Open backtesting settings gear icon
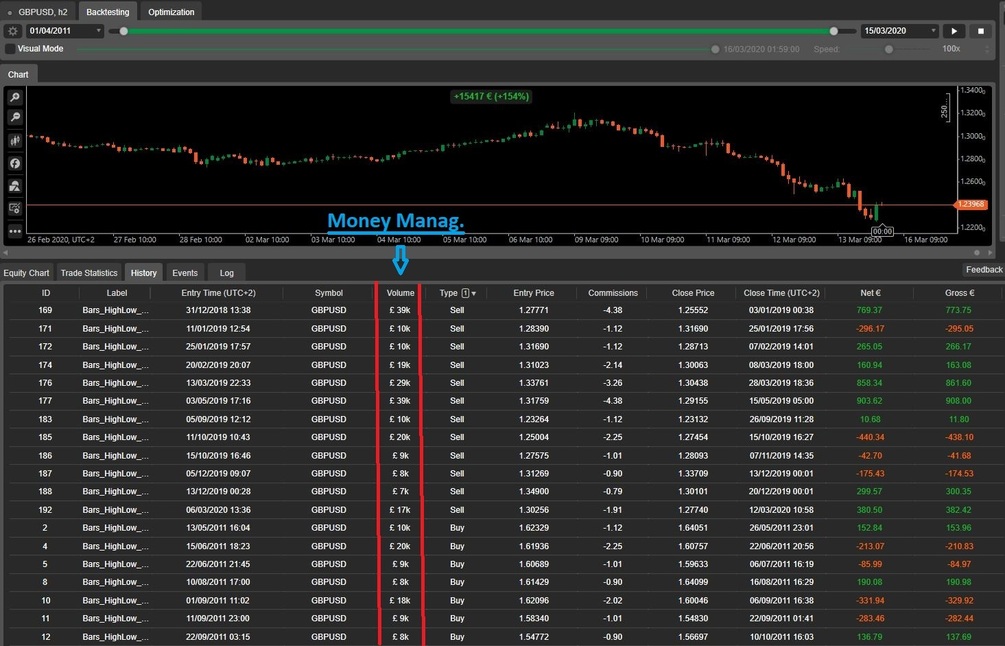1005x646 pixels. click(x=13, y=31)
